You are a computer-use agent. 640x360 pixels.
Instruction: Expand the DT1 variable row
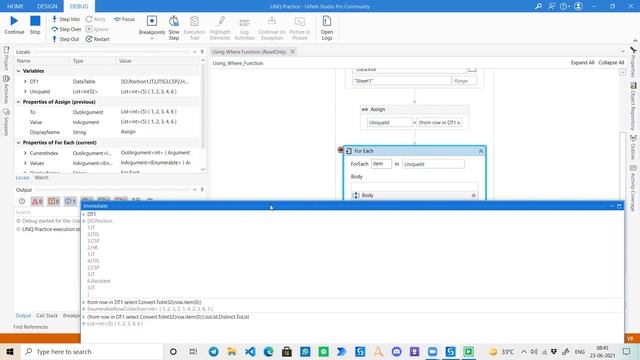pyautogui.click(x=25, y=82)
